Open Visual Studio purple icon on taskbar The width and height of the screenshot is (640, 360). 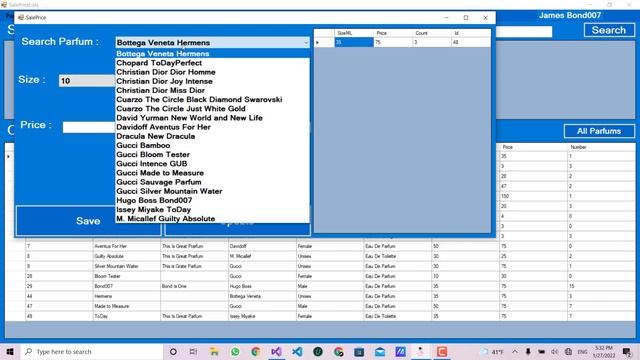tap(276, 351)
